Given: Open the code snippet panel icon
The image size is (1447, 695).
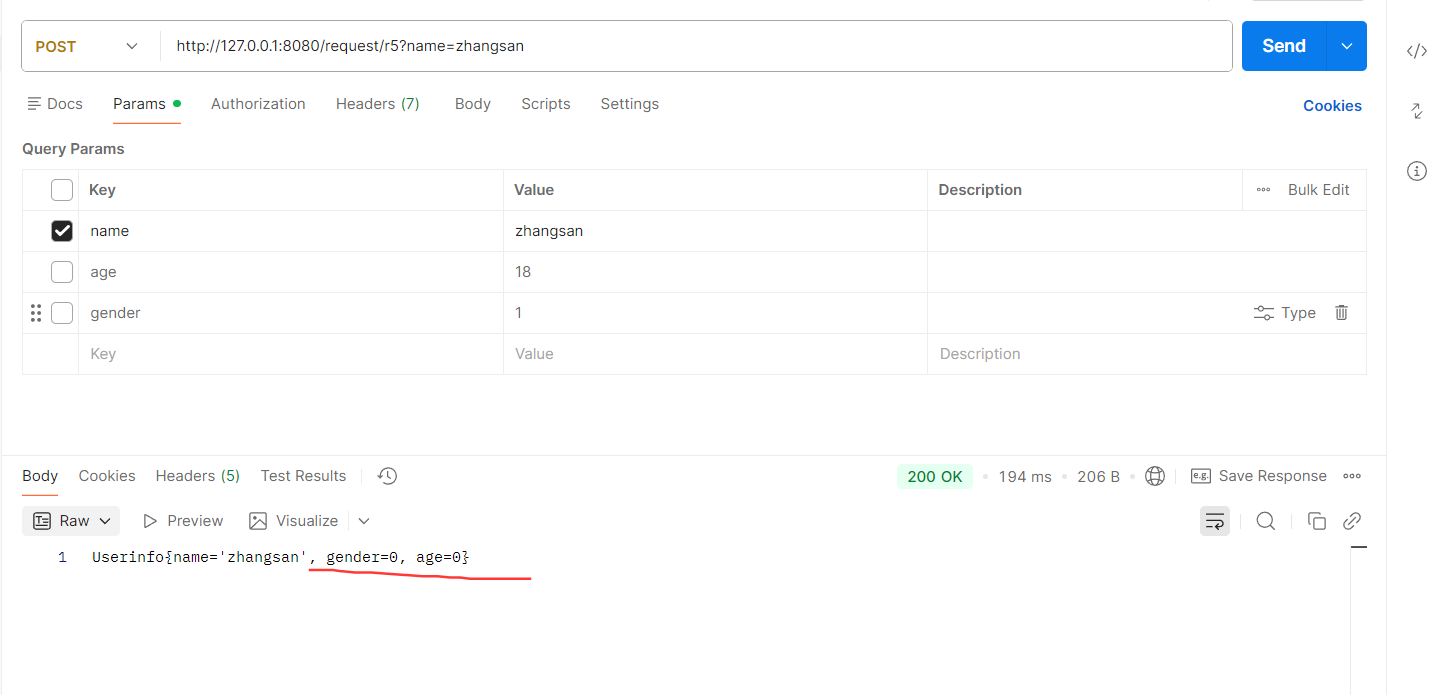Looking at the screenshot, I should tap(1416, 52).
